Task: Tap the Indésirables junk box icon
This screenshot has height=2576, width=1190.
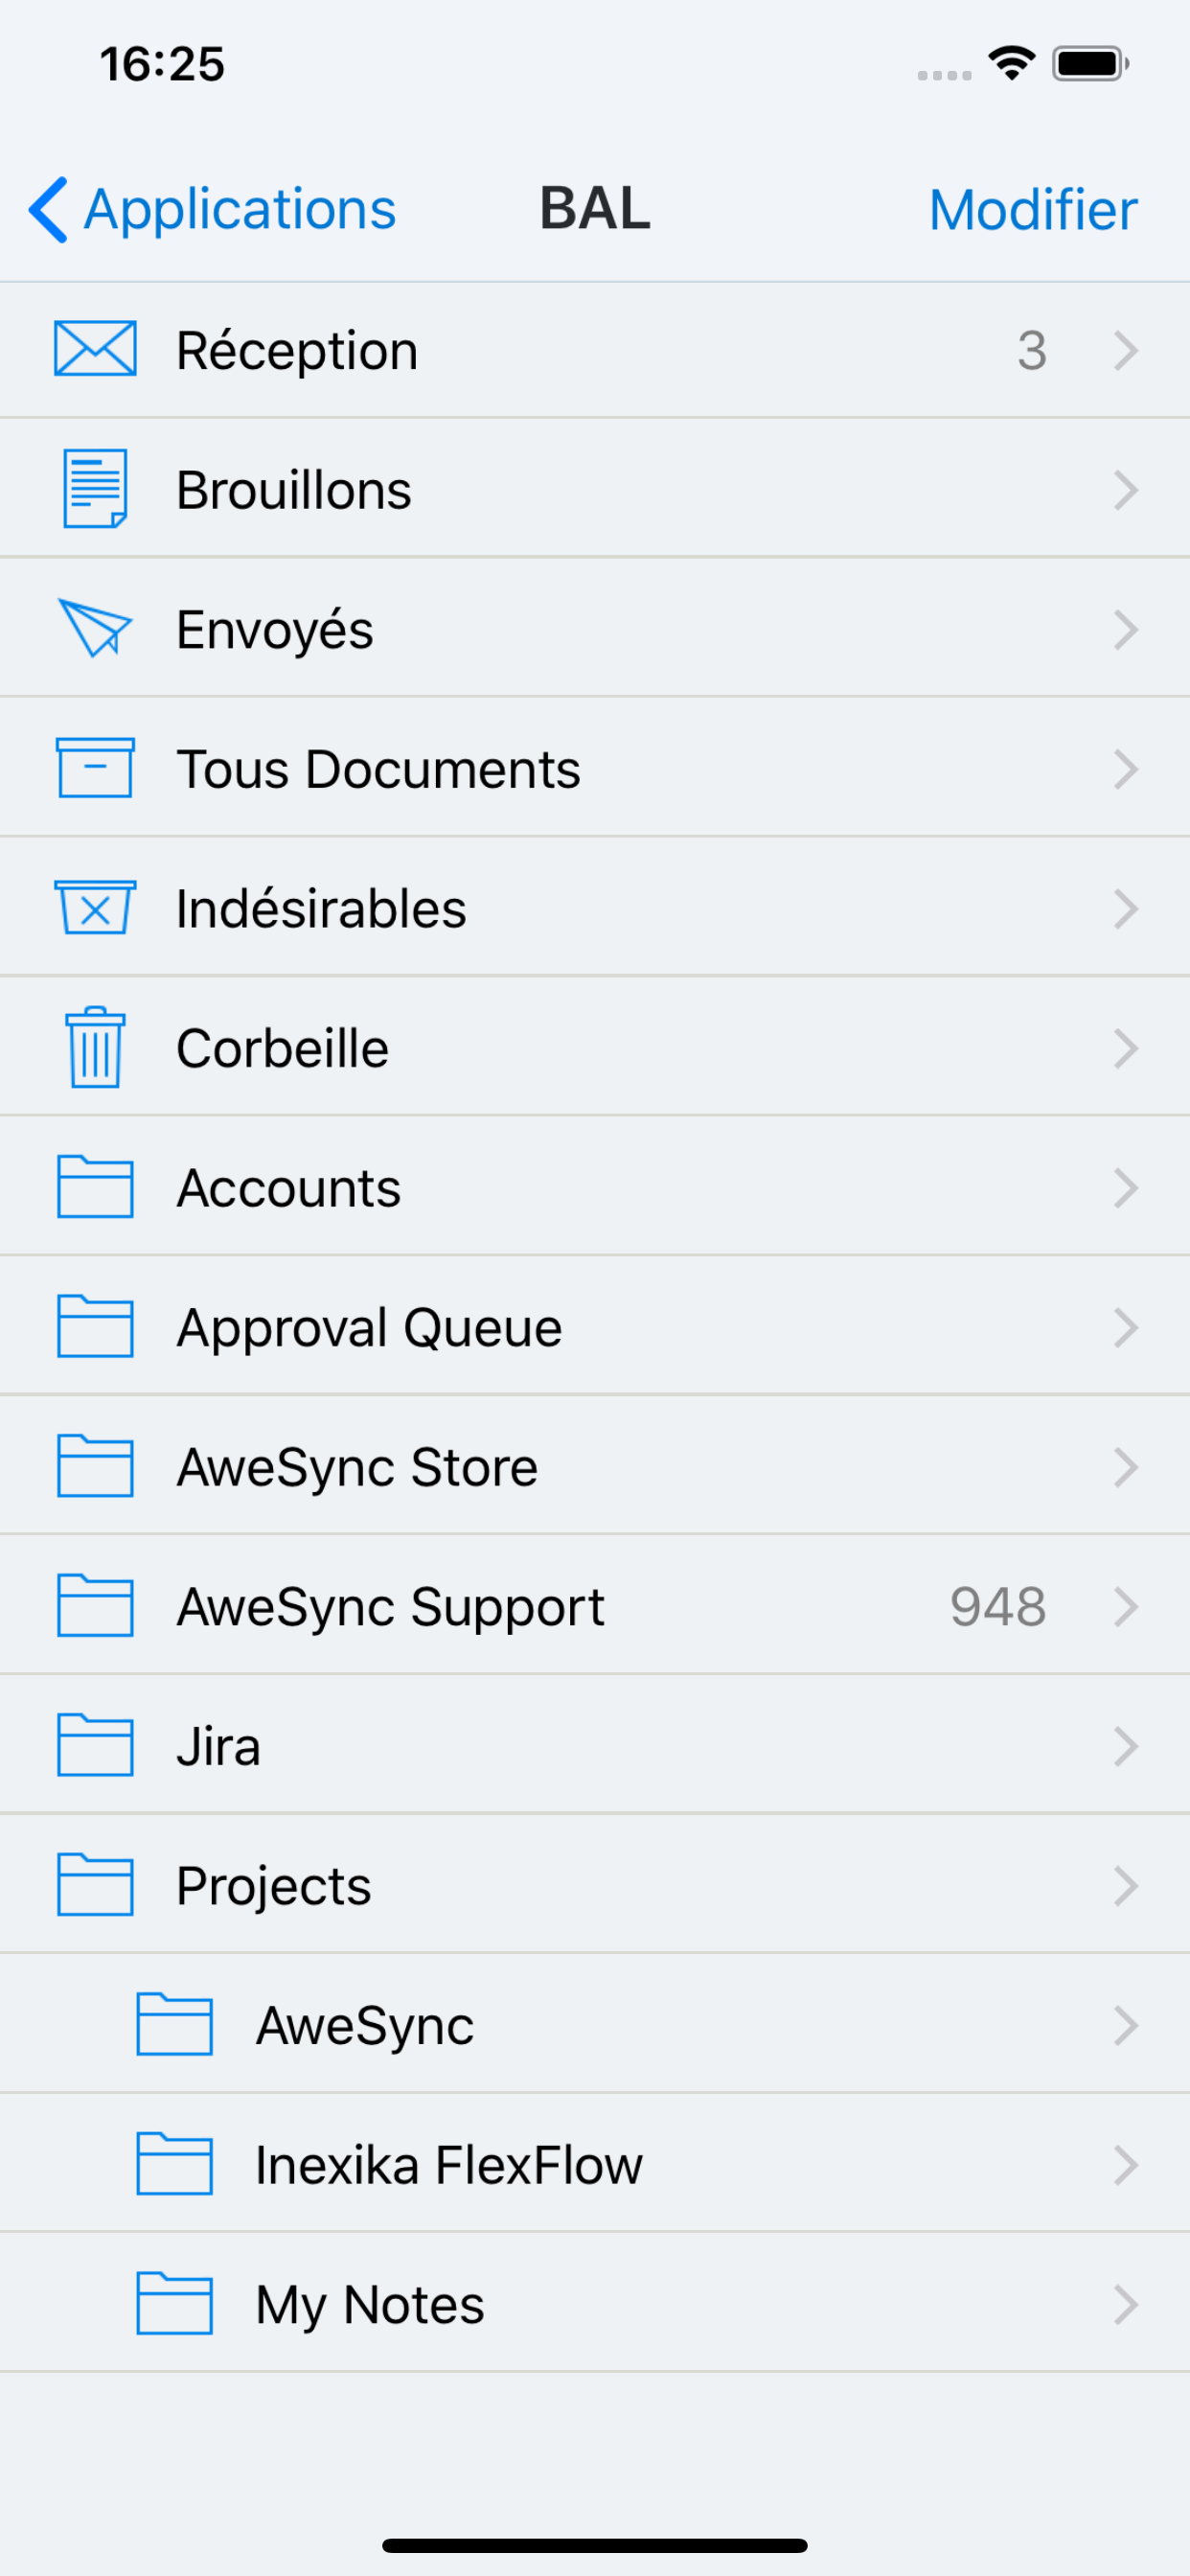Action: click(95, 908)
